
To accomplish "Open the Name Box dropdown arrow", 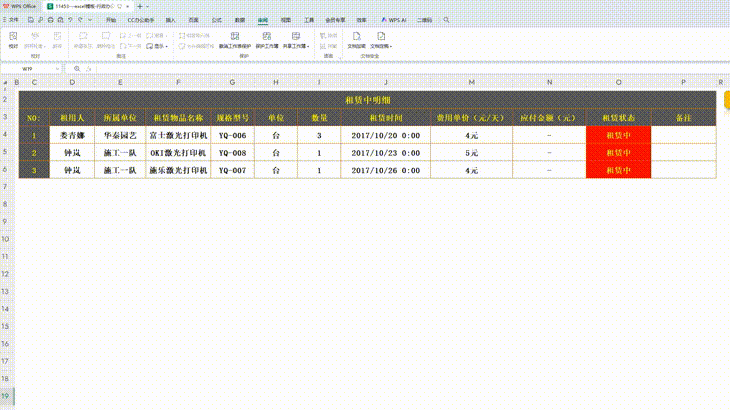I will point(57,69).
